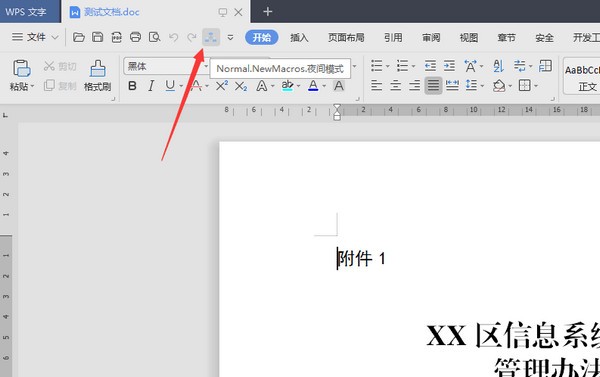Expand underline style dropdown arrow
Image resolution: width=600 pixels, height=377 pixels.
click(x=181, y=86)
